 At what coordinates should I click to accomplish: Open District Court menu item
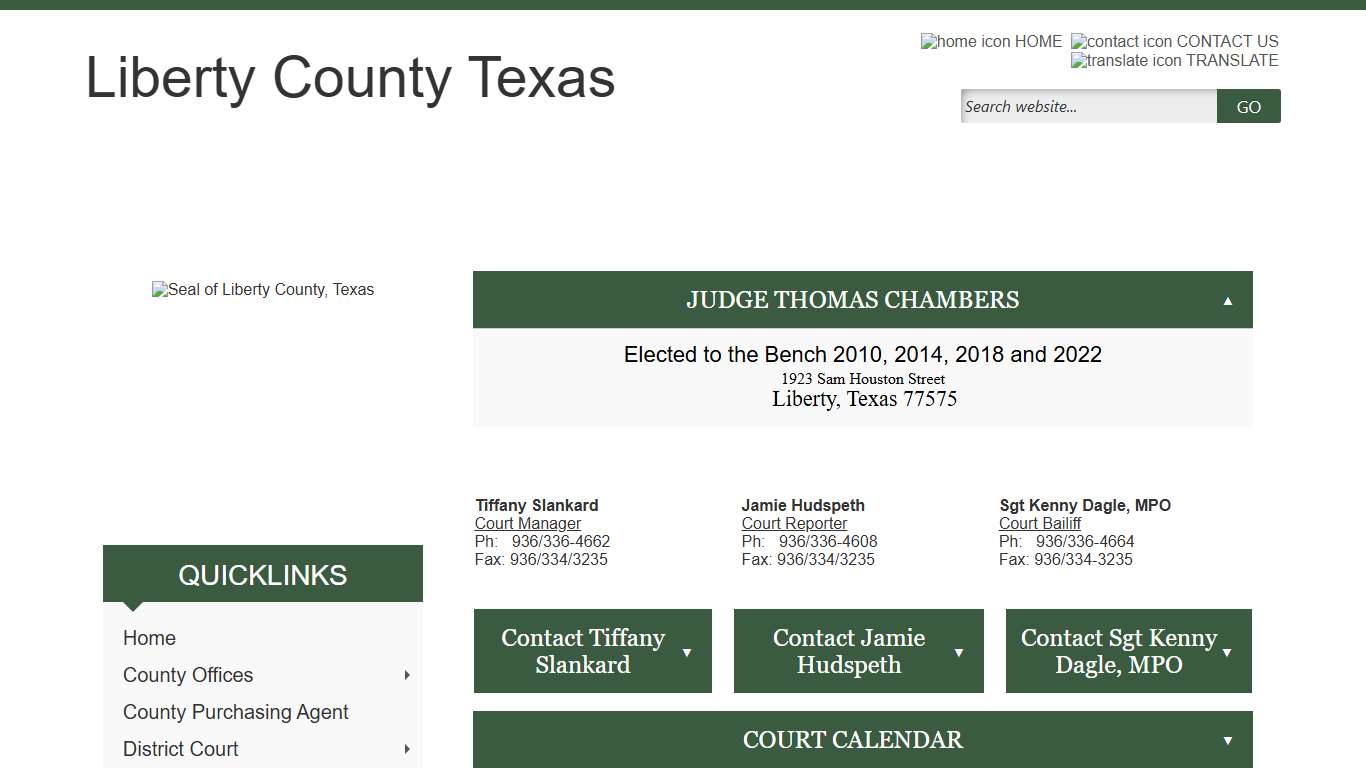pyautogui.click(x=180, y=749)
